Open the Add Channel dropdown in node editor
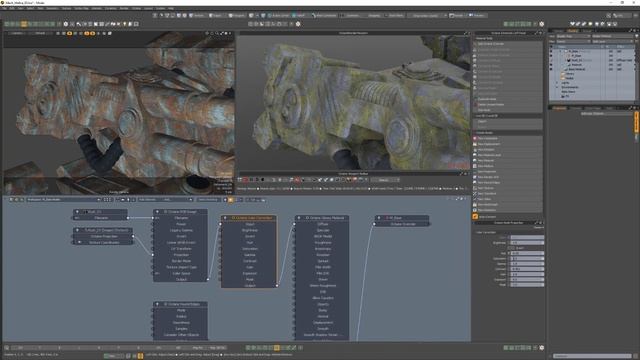640x360 pixels. (x=165, y=200)
